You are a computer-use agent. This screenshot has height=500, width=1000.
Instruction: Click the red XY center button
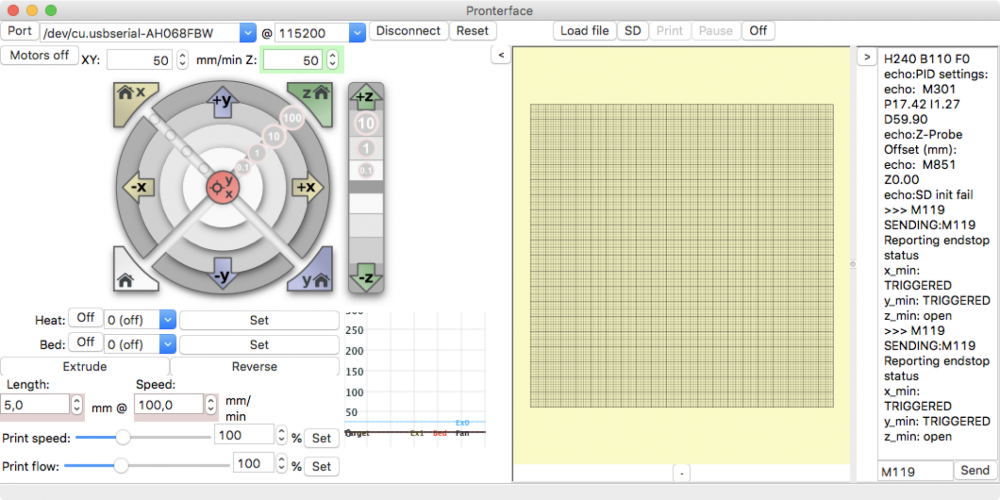[x=223, y=188]
